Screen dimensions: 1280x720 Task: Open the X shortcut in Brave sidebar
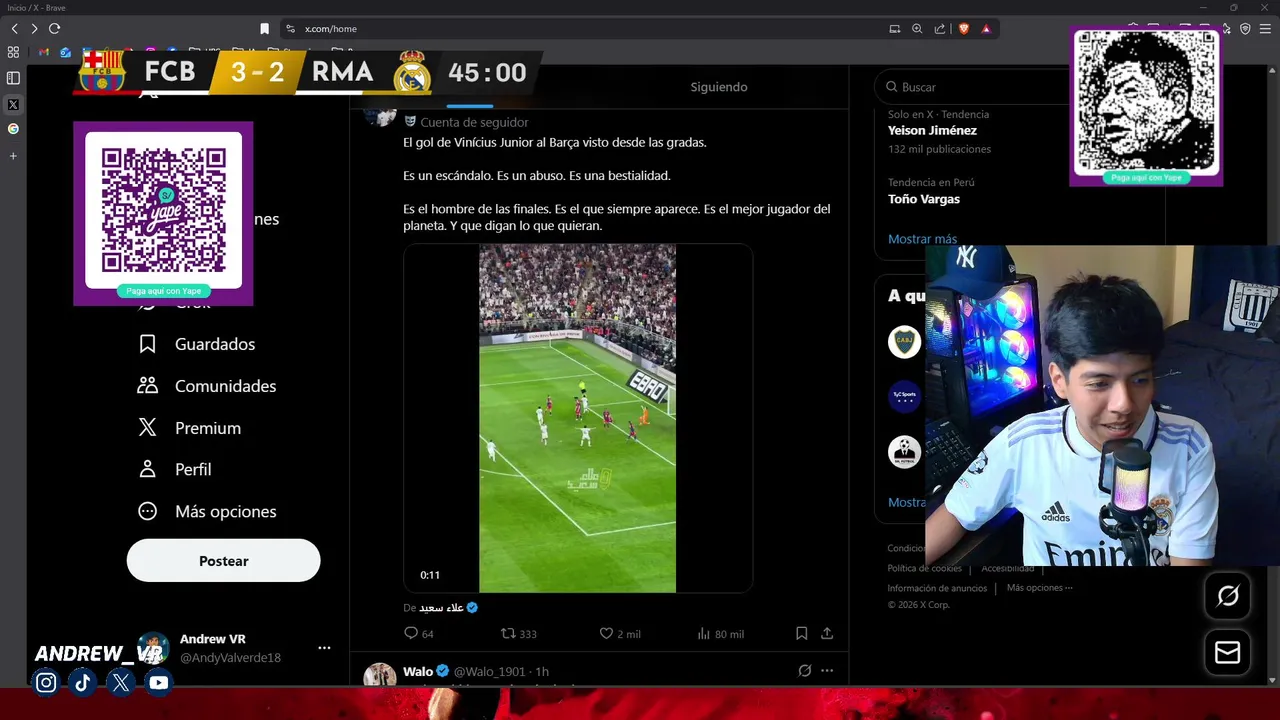13,104
